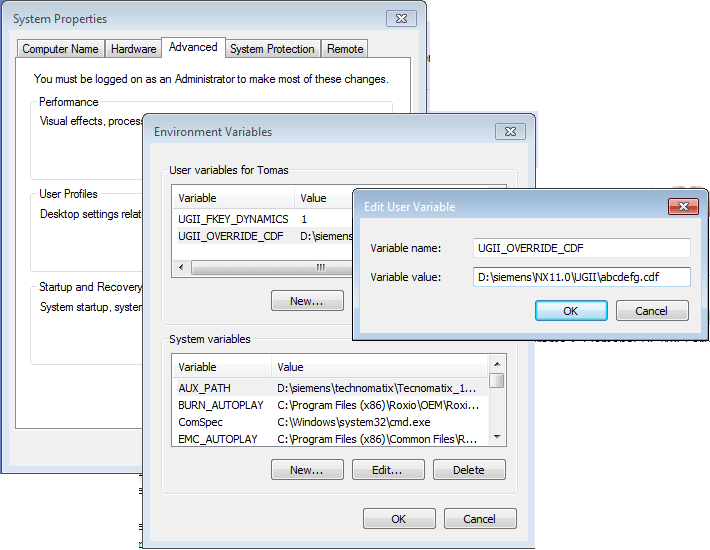
Task: Click OK in Environment Variables dialog
Action: click(x=399, y=519)
